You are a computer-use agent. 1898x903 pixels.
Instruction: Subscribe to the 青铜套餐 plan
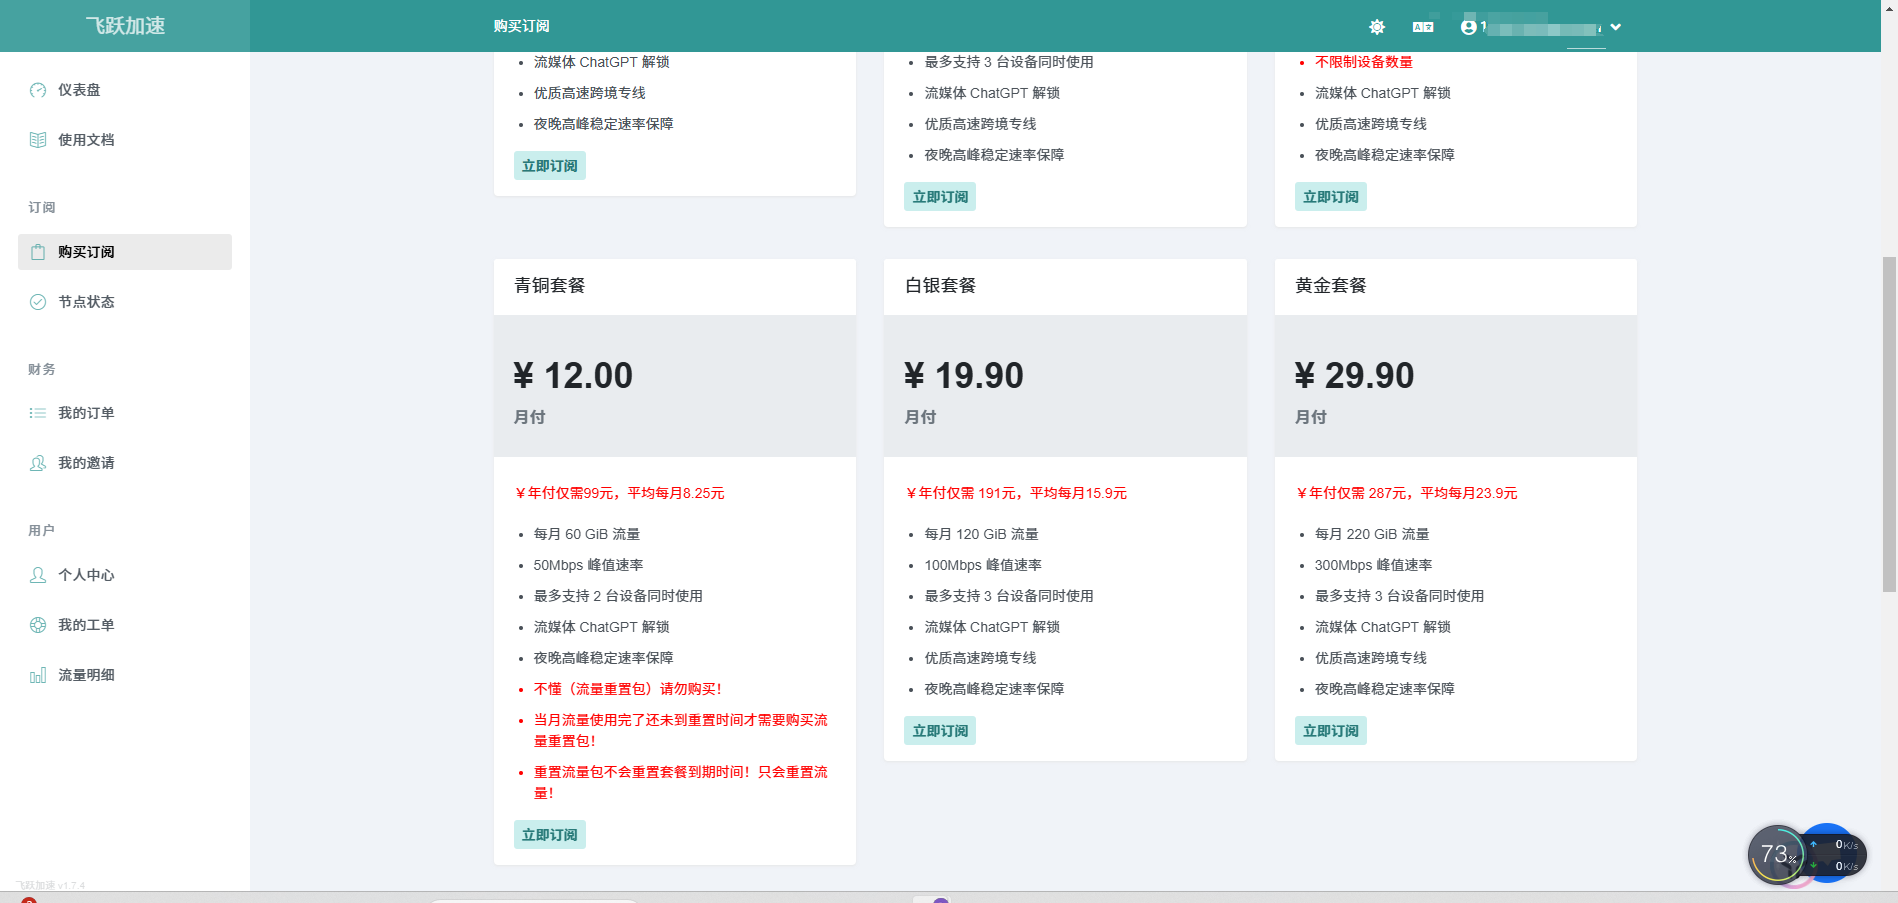tap(550, 835)
